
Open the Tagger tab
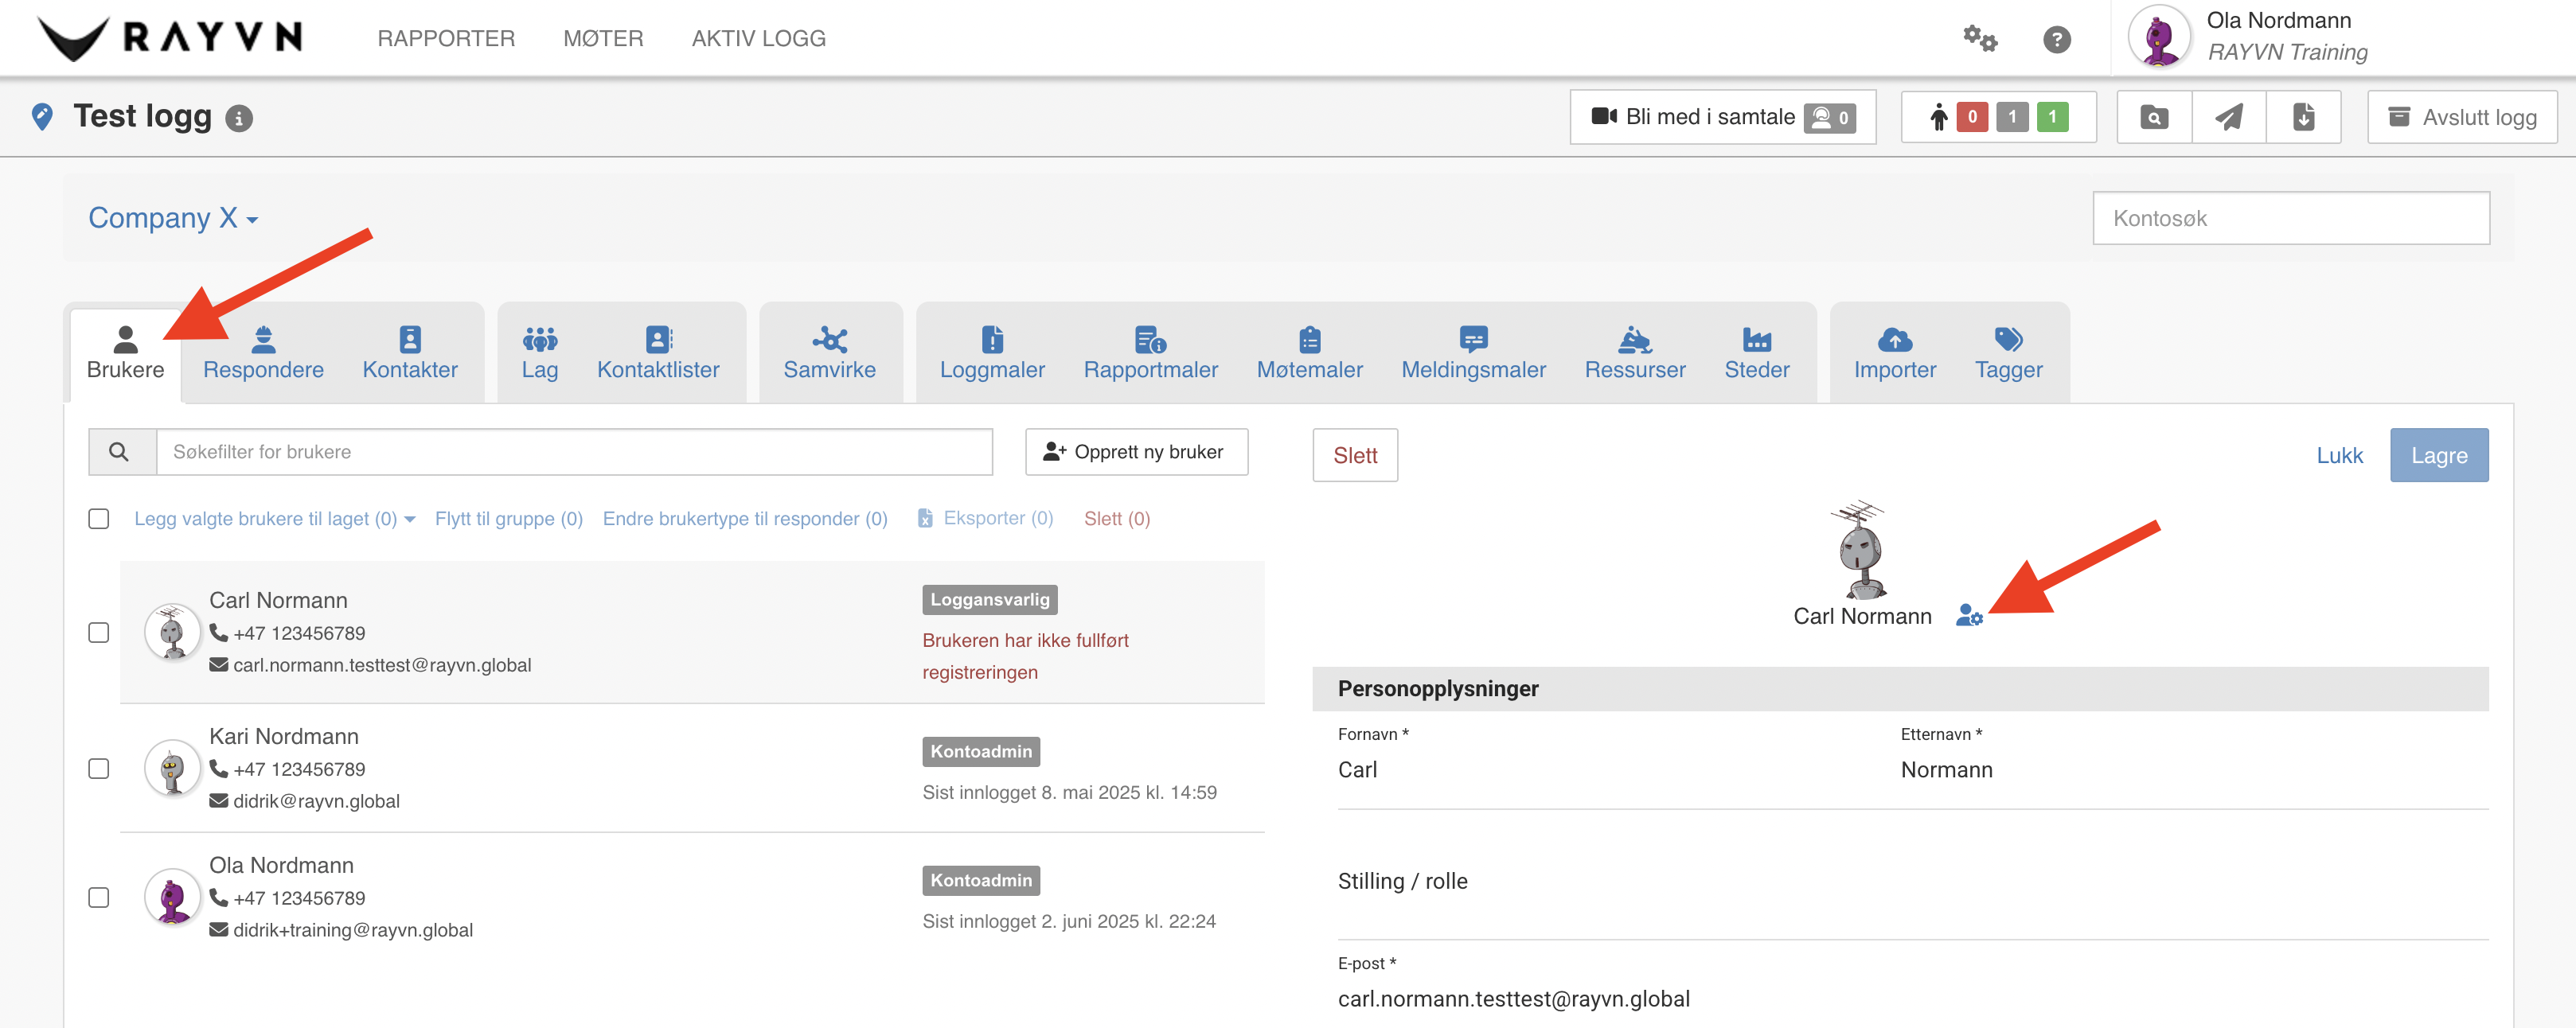[2008, 353]
